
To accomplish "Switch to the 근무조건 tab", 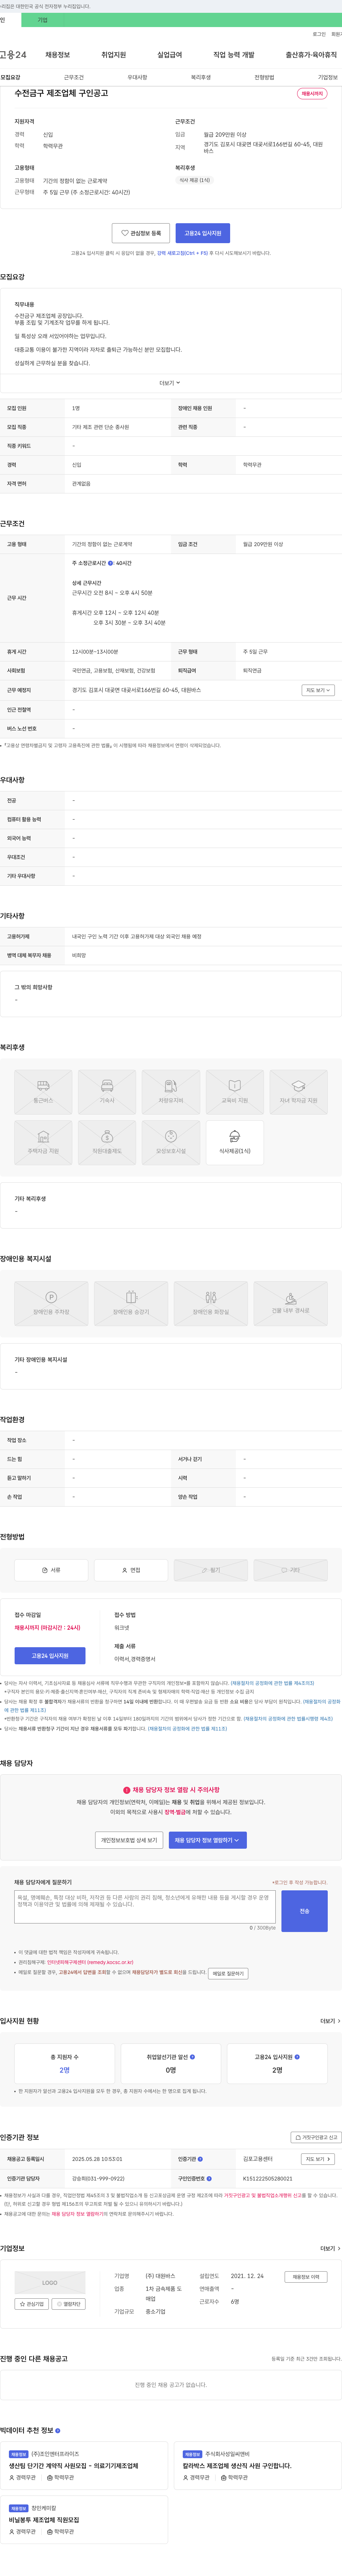I will pyautogui.click(x=74, y=77).
